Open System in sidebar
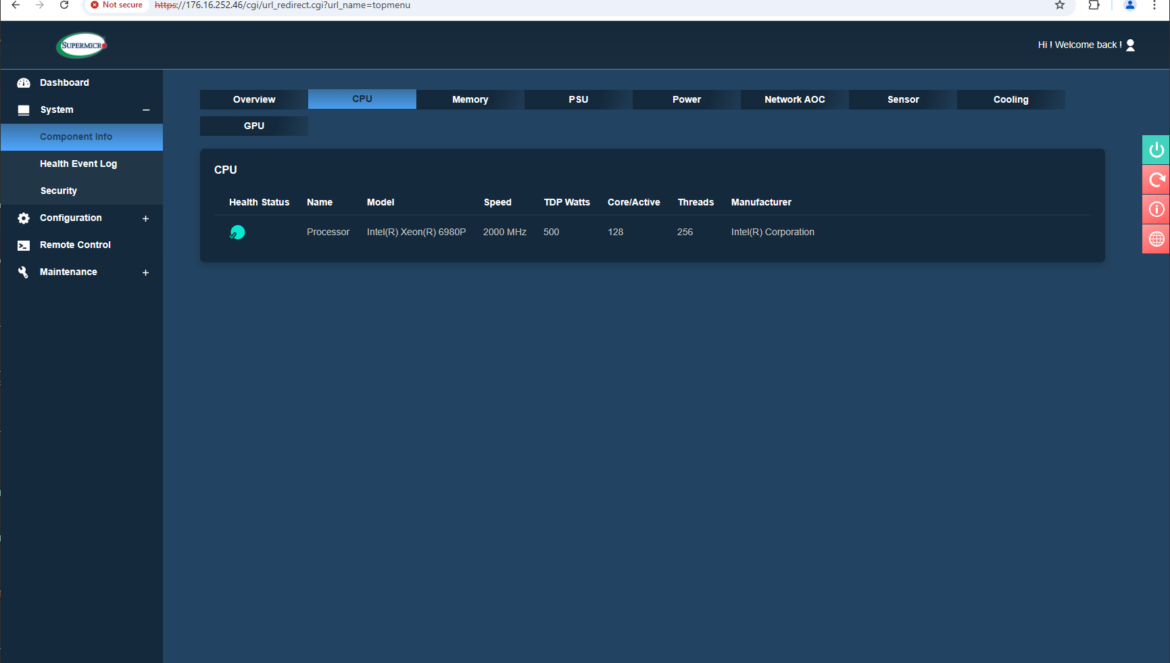The width and height of the screenshot is (1170, 663). (57, 110)
